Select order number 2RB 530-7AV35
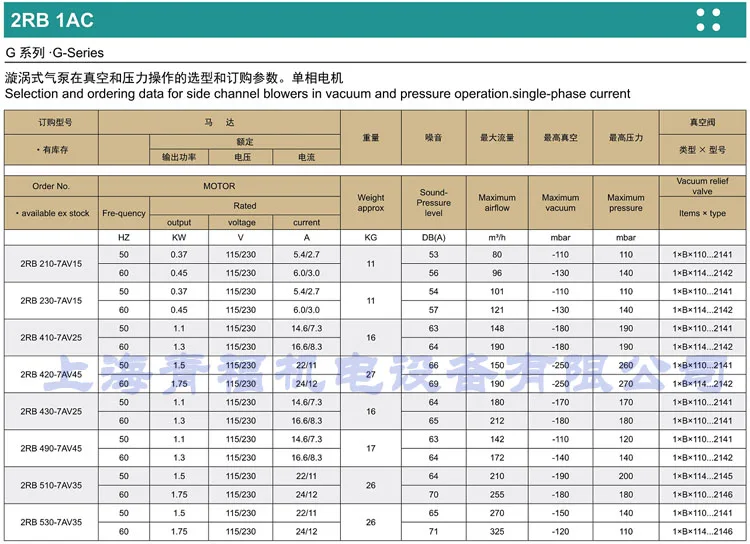Viewport: 750px width, 544px height. click(x=51, y=522)
